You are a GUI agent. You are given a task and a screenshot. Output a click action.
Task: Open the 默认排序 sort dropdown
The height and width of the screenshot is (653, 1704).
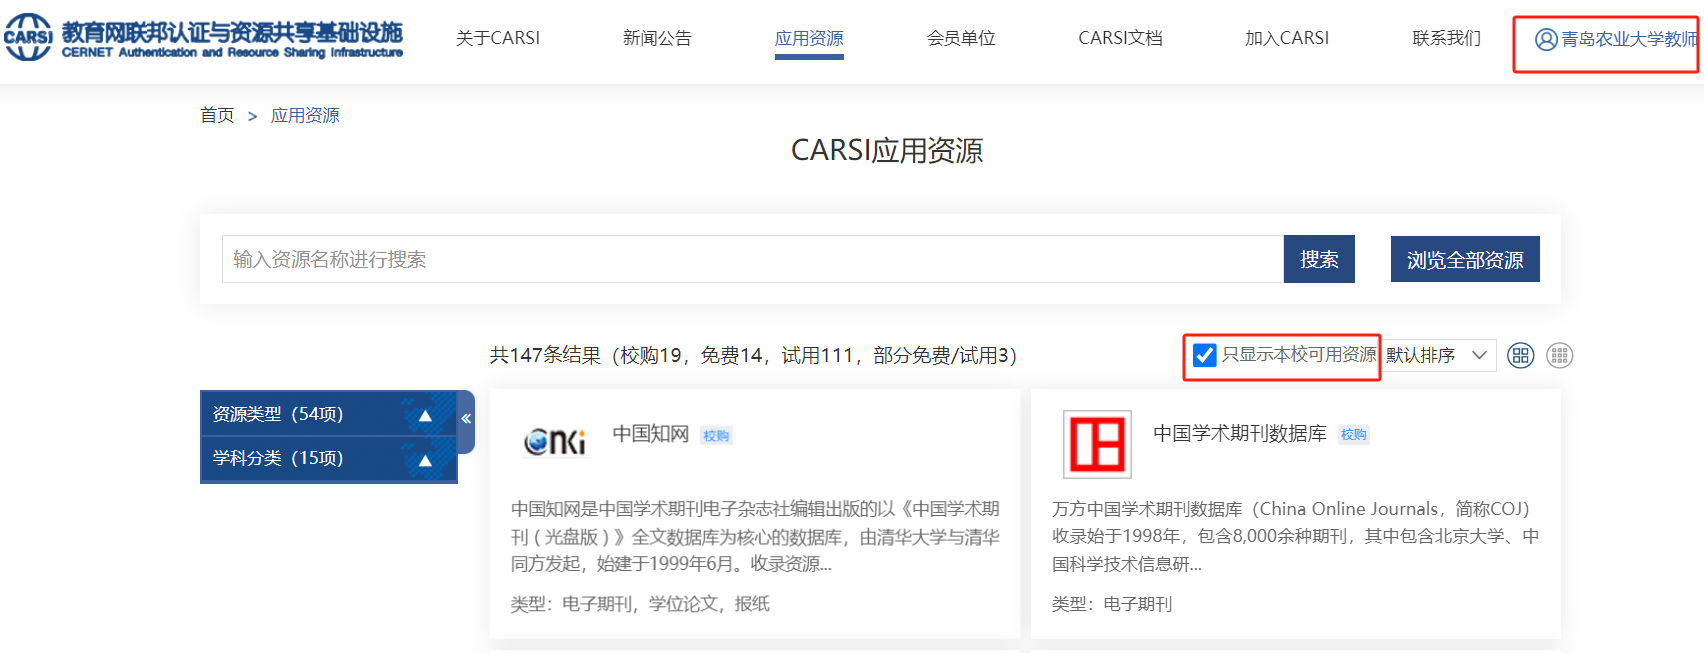tap(1437, 355)
